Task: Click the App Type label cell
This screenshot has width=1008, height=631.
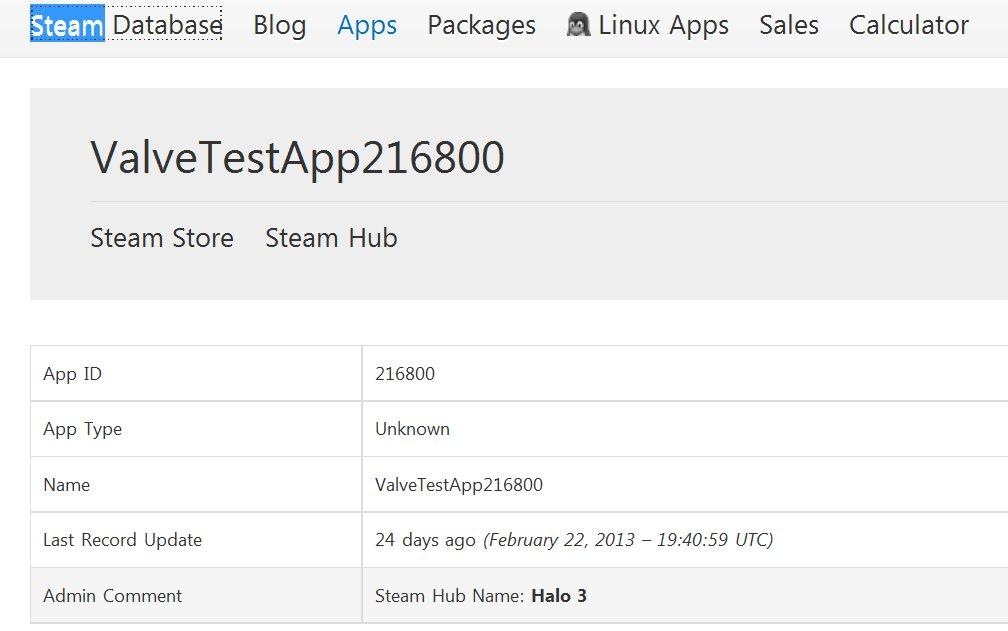Action: coord(196,429)
